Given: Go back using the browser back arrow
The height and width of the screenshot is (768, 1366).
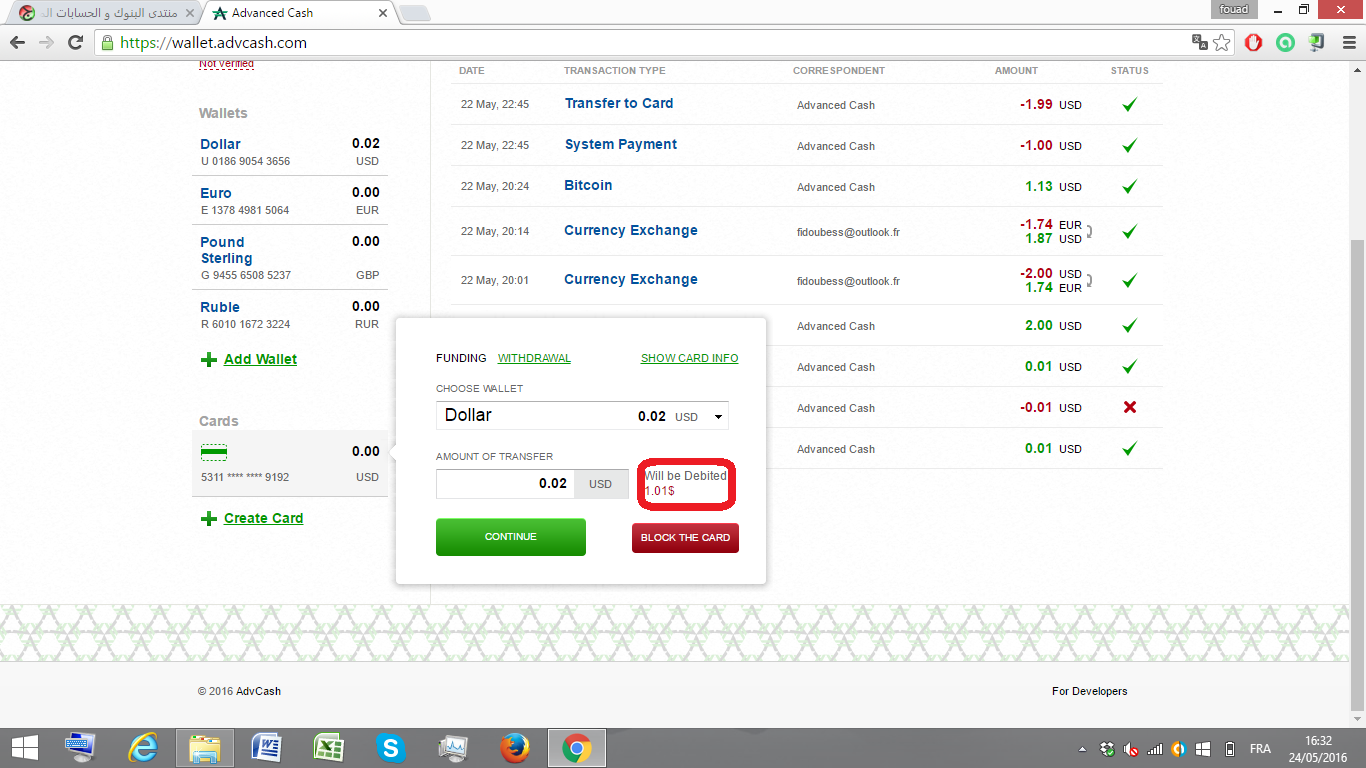Looking at the screenshot, I should tap(17, 42).
